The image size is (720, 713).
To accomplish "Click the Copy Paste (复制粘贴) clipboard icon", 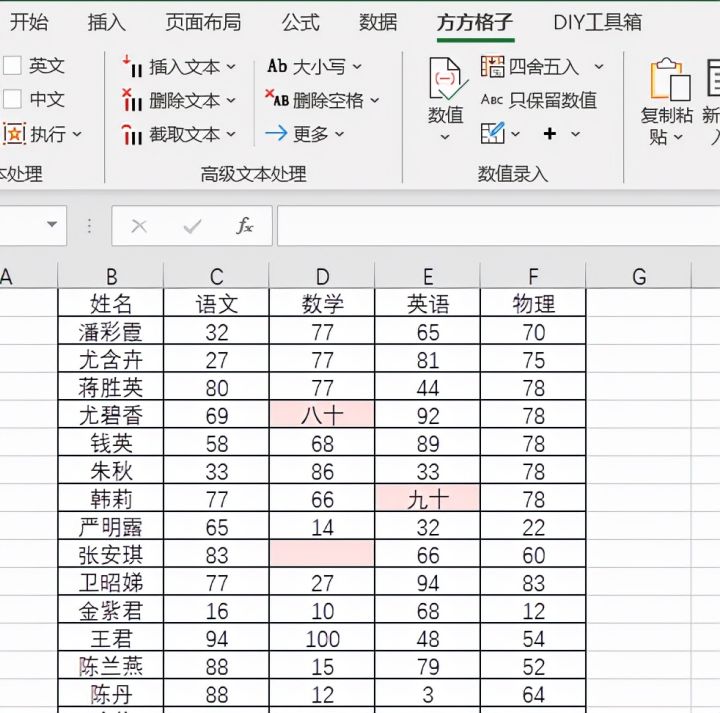I will click(670, 79).
